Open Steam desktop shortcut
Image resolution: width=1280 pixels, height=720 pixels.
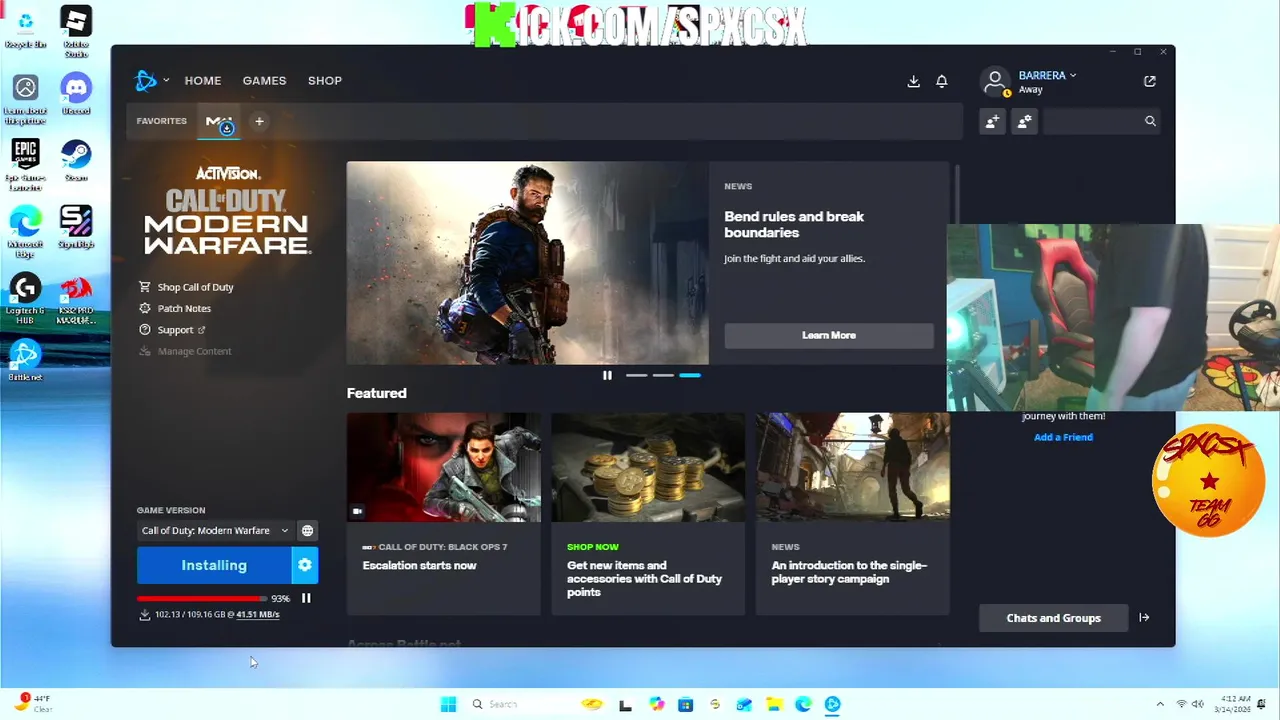76,160
